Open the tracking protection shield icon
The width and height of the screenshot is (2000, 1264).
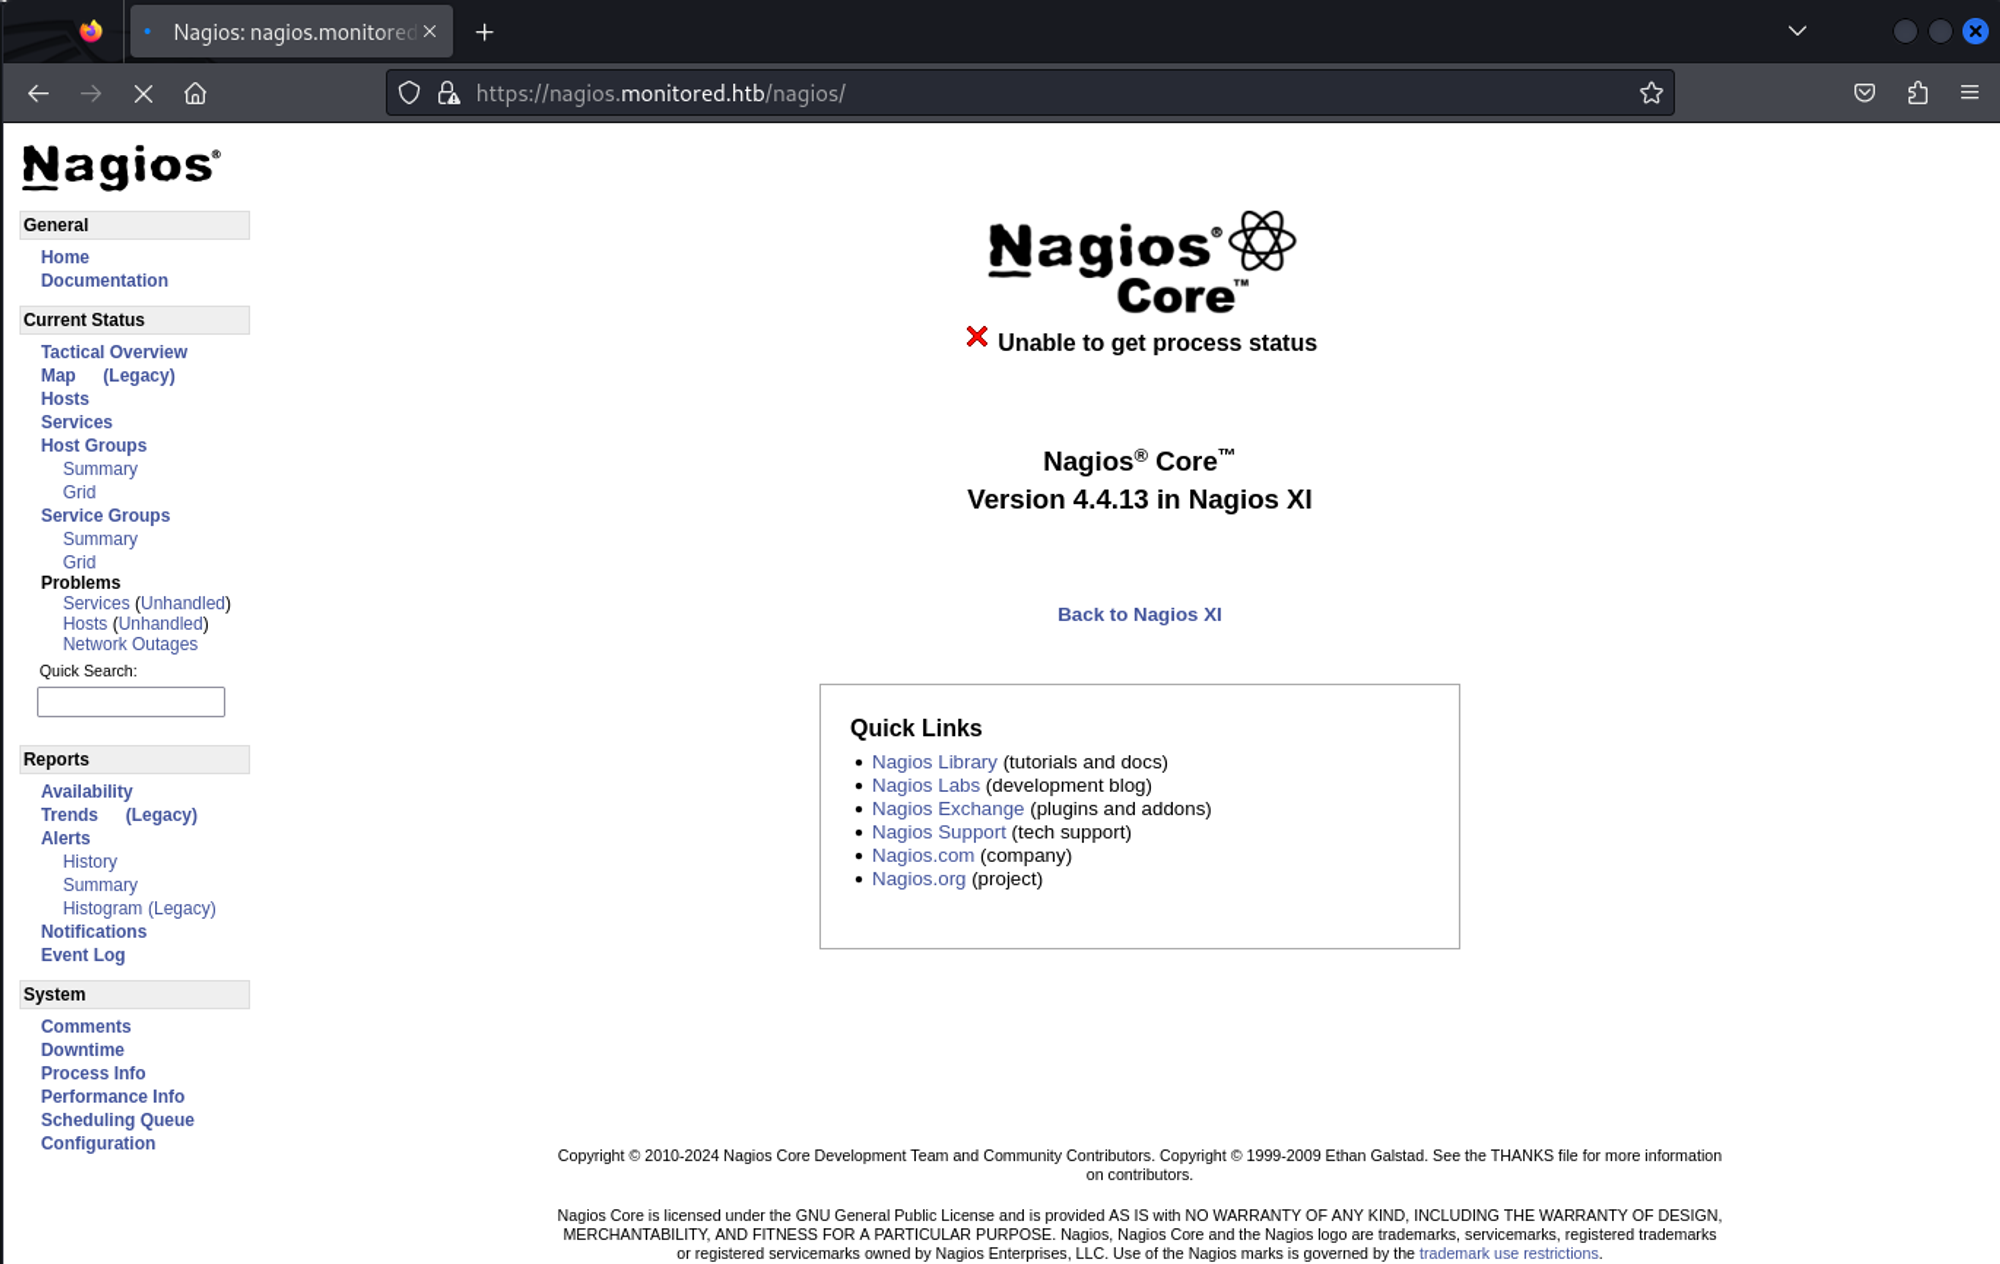409,93
